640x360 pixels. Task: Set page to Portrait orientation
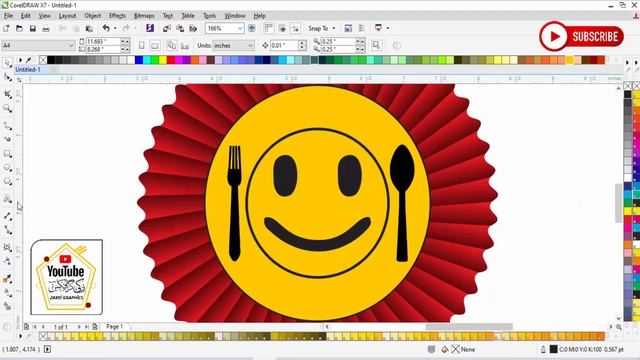[x=141, y=45]
